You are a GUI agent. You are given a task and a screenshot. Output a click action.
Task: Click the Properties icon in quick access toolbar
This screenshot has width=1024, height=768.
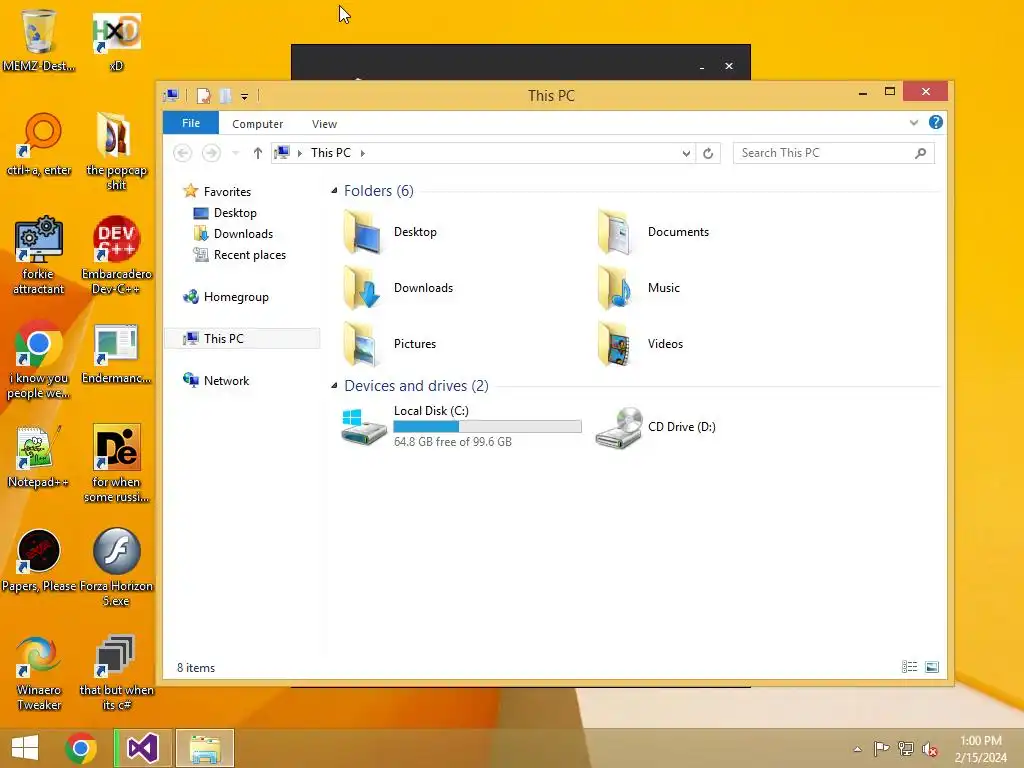204,96
